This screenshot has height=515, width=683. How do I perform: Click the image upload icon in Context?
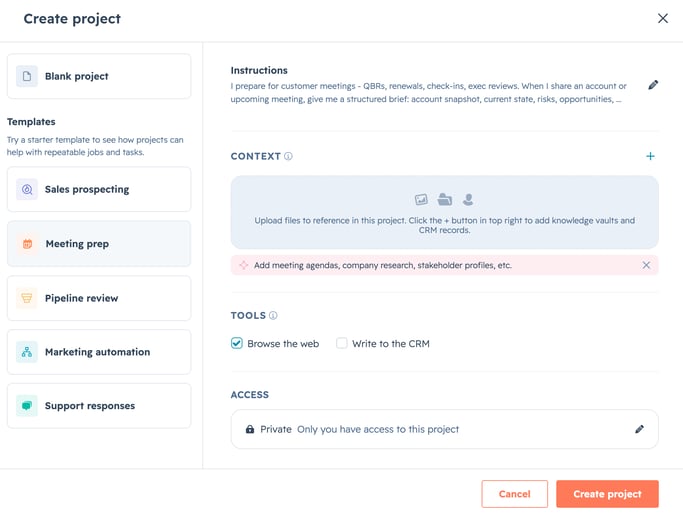click(x=421, y=200)
